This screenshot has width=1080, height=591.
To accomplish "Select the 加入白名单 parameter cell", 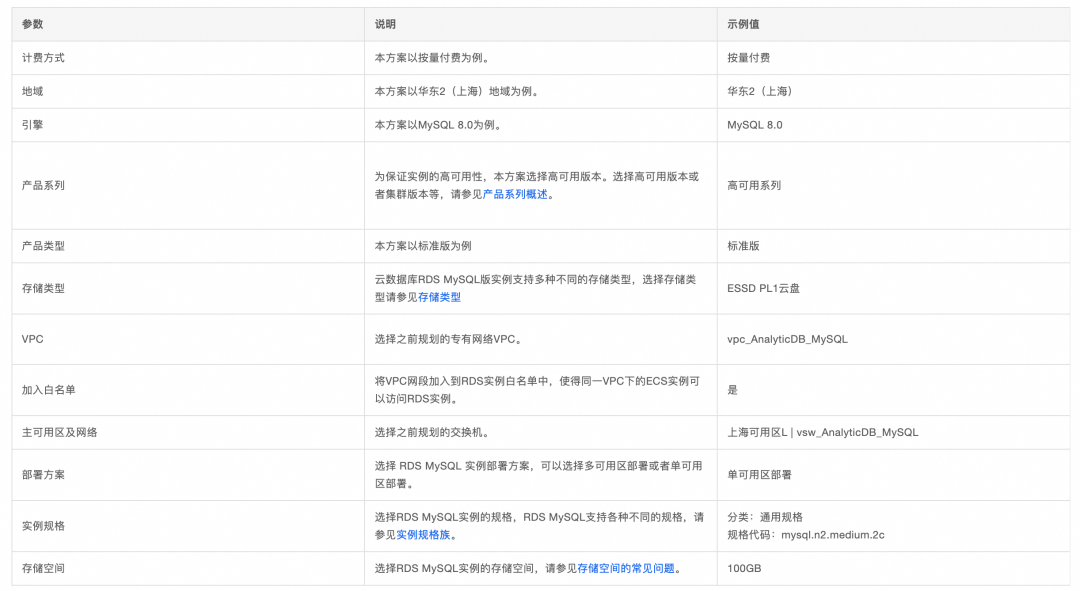I will point(188,390).
